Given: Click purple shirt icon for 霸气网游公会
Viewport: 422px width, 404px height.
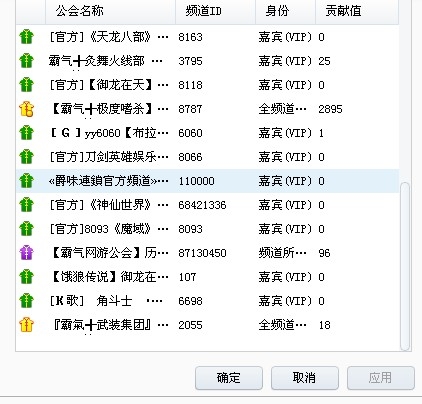Looking at the screenshot, I should 26,253.
